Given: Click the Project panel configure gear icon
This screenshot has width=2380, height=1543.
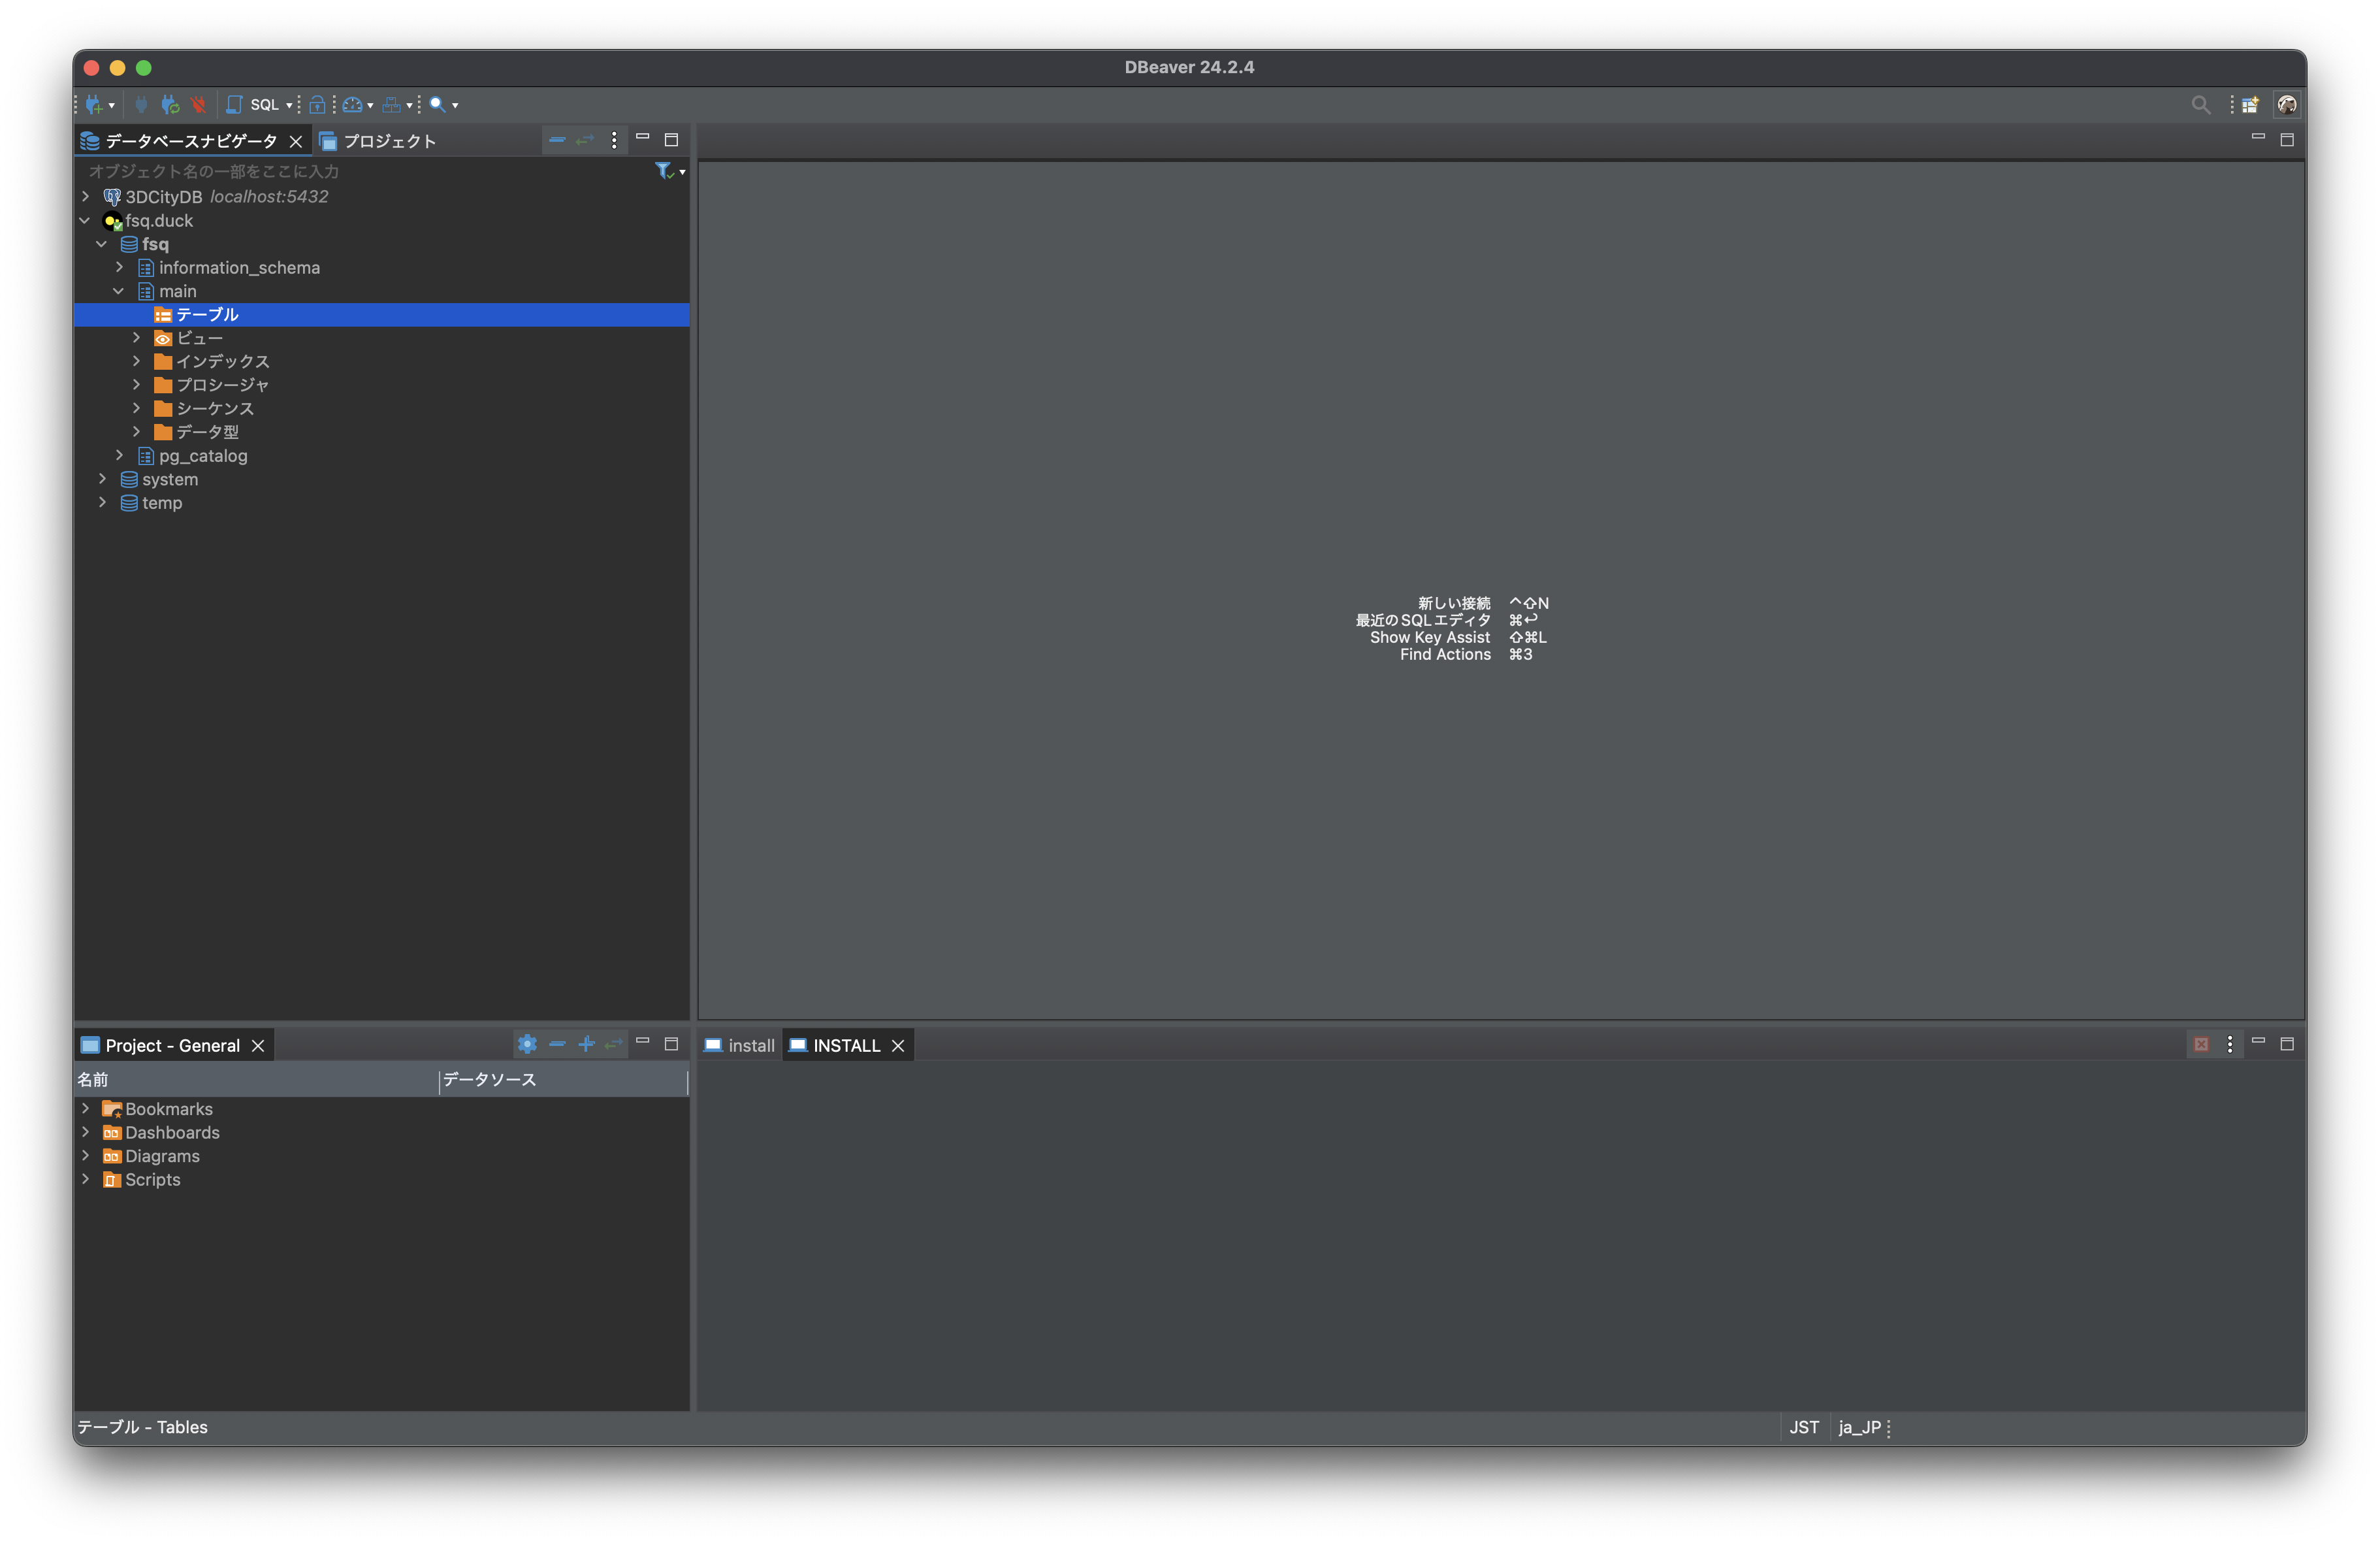Looking at the screenshot, I should pos(527,1044).
